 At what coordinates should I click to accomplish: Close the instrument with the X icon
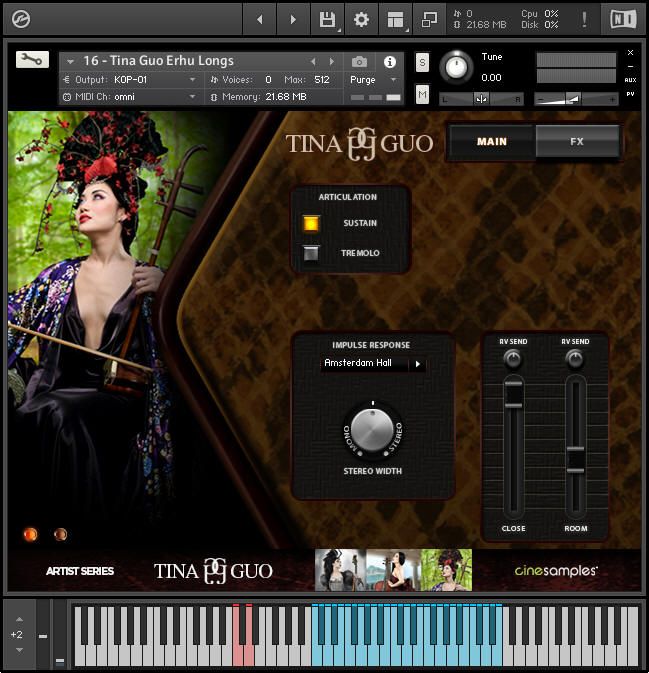pyautogui.click(x=630, y=52)
